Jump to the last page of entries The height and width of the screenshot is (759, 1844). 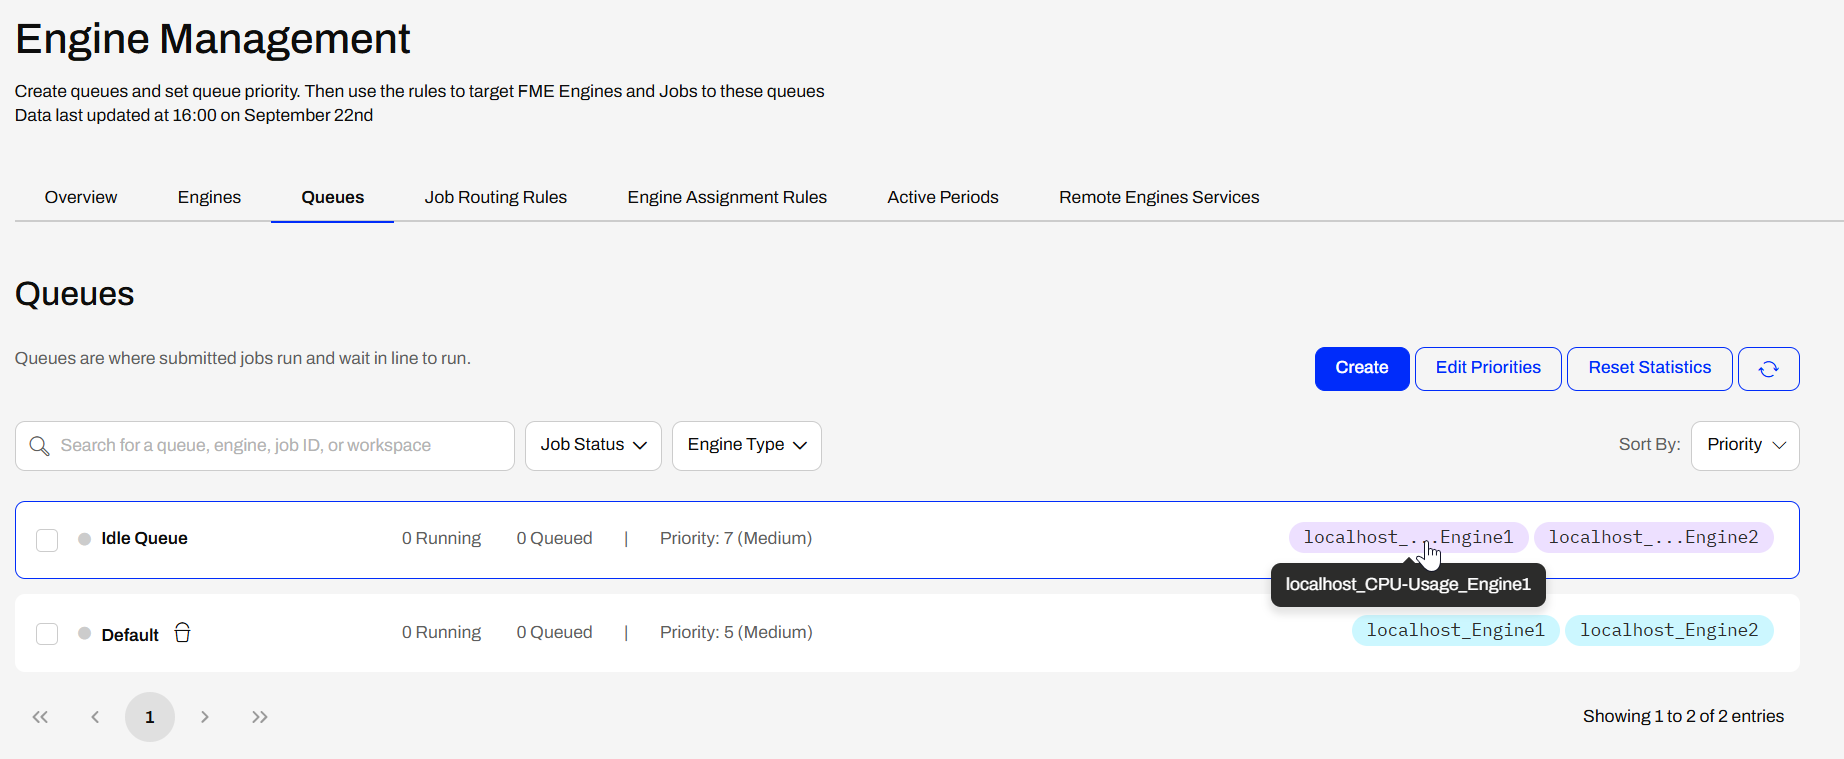pos(260,717)
